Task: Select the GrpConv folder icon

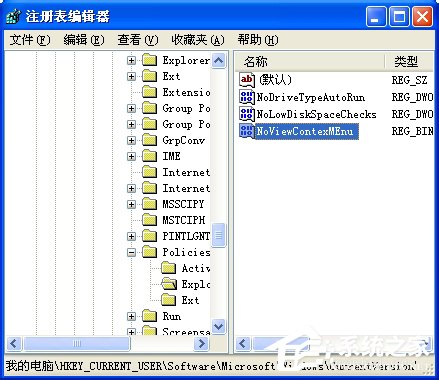Action: click(x=149, y=140)
